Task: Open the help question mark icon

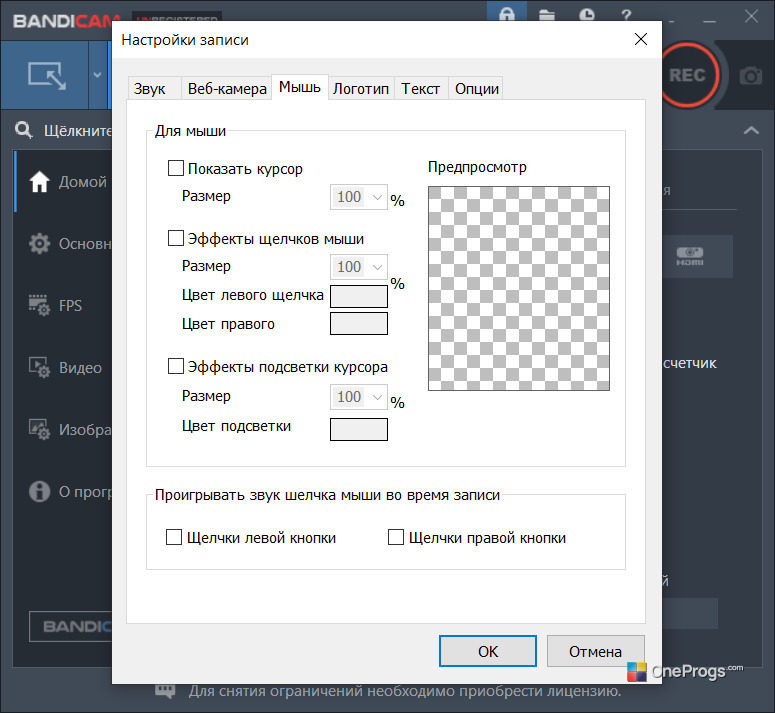Action: pos(626,15)
